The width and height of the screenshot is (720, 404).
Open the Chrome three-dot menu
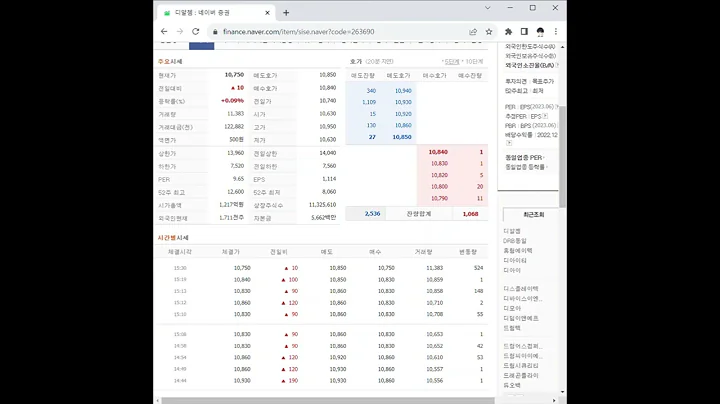[556, 32]
